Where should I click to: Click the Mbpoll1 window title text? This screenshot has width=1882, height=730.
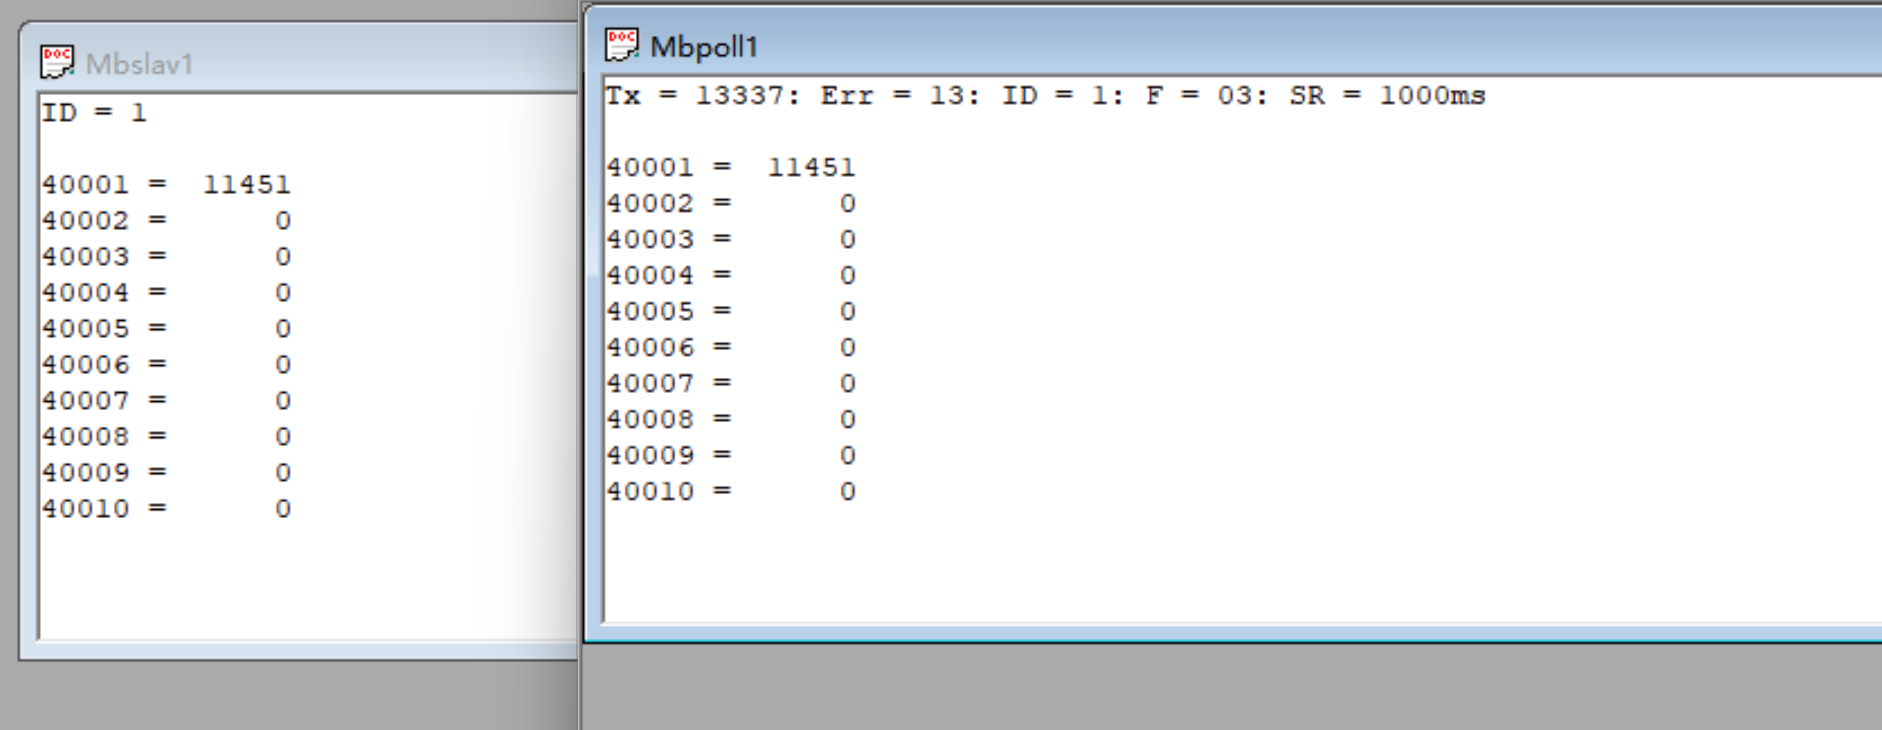pos(704,47)
